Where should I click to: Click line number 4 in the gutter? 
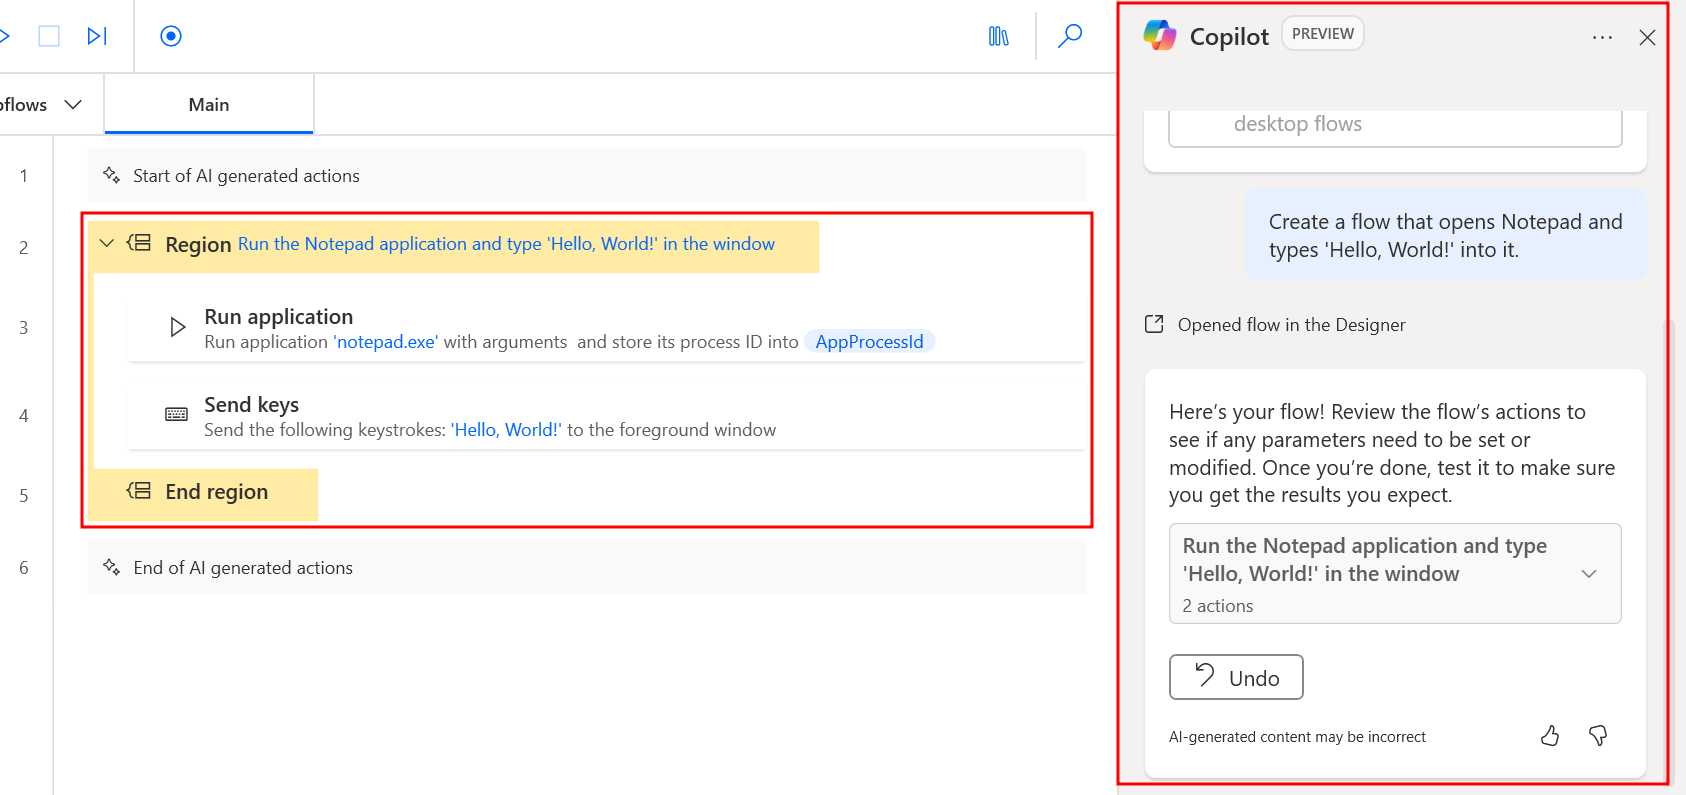coord(23,416)
